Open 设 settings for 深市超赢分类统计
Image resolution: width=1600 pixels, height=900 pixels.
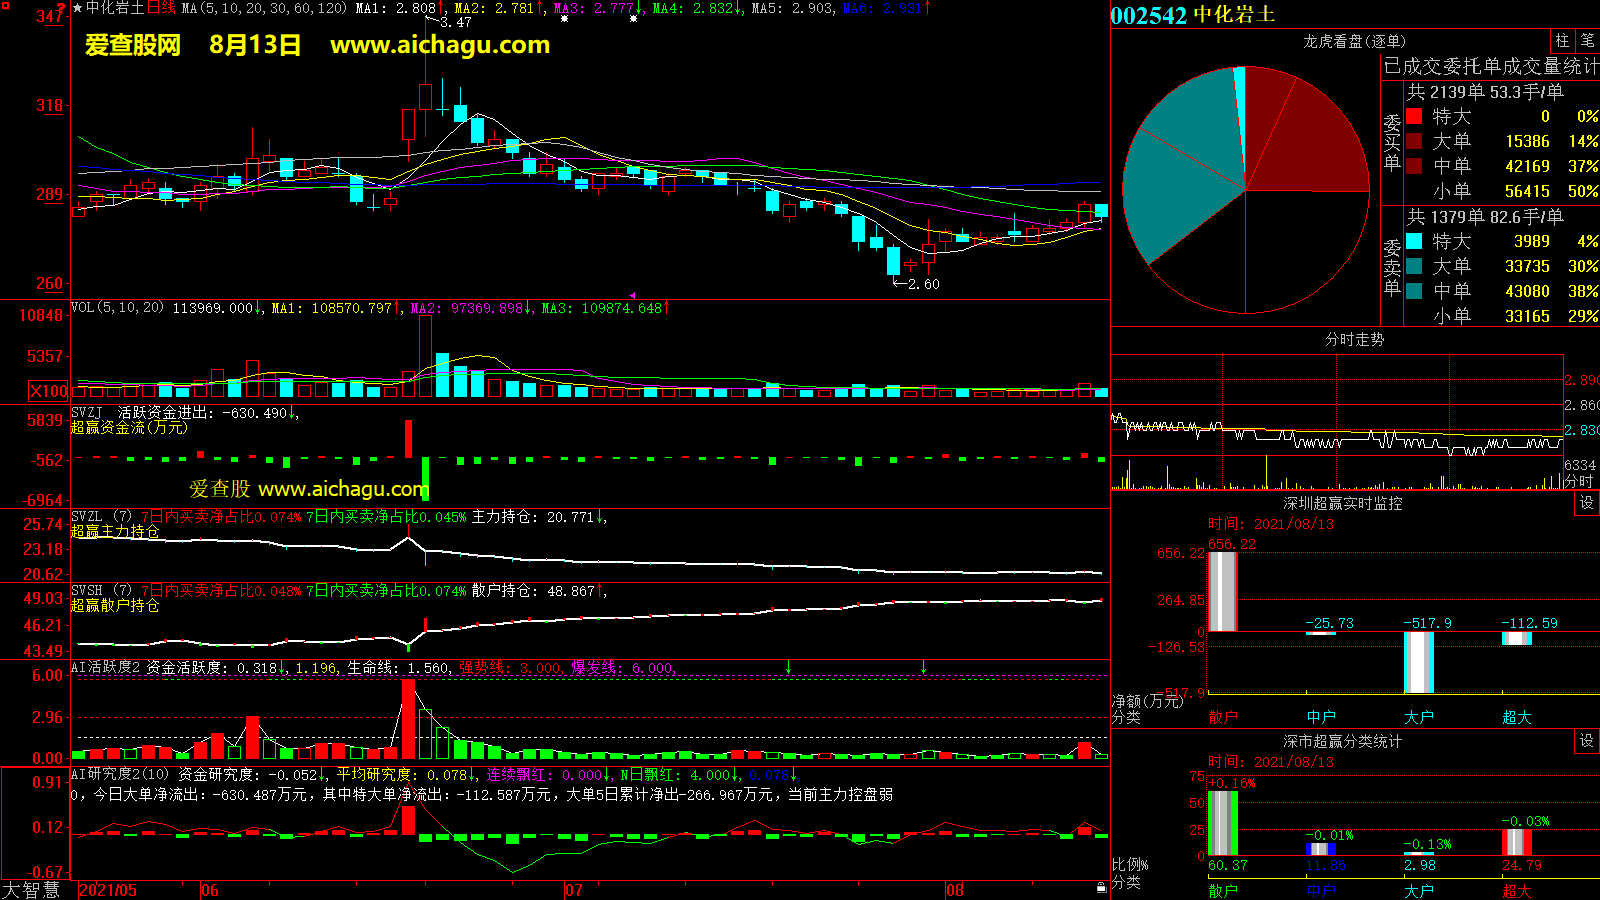click(x=1587, y=741)
